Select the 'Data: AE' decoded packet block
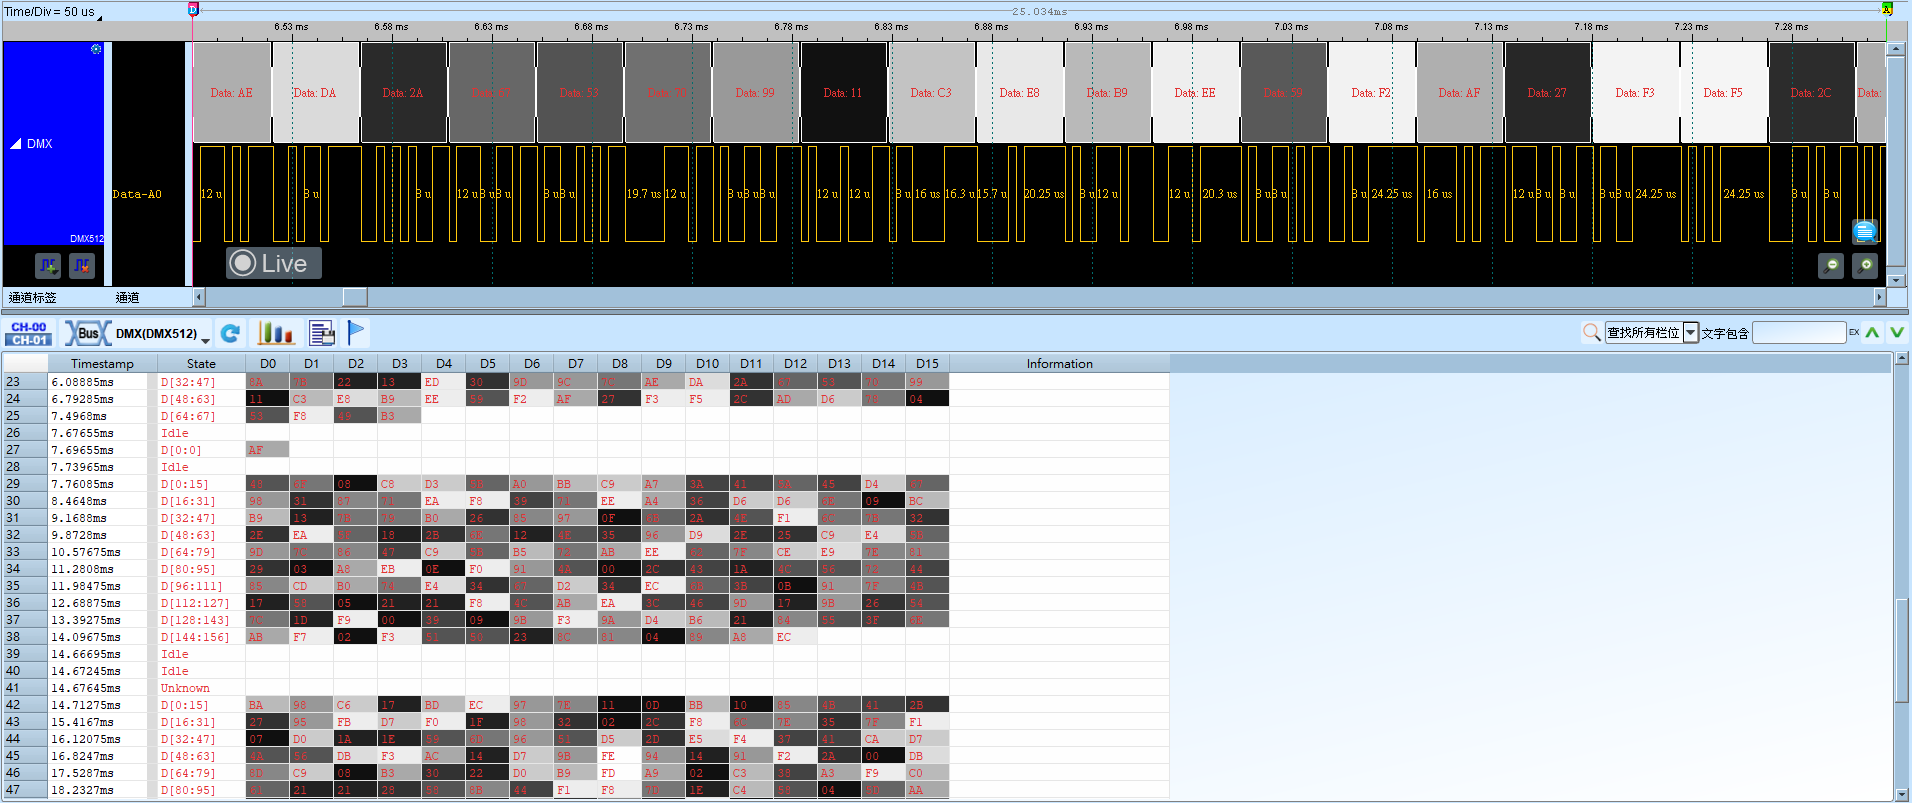 [x=232, y=92]
